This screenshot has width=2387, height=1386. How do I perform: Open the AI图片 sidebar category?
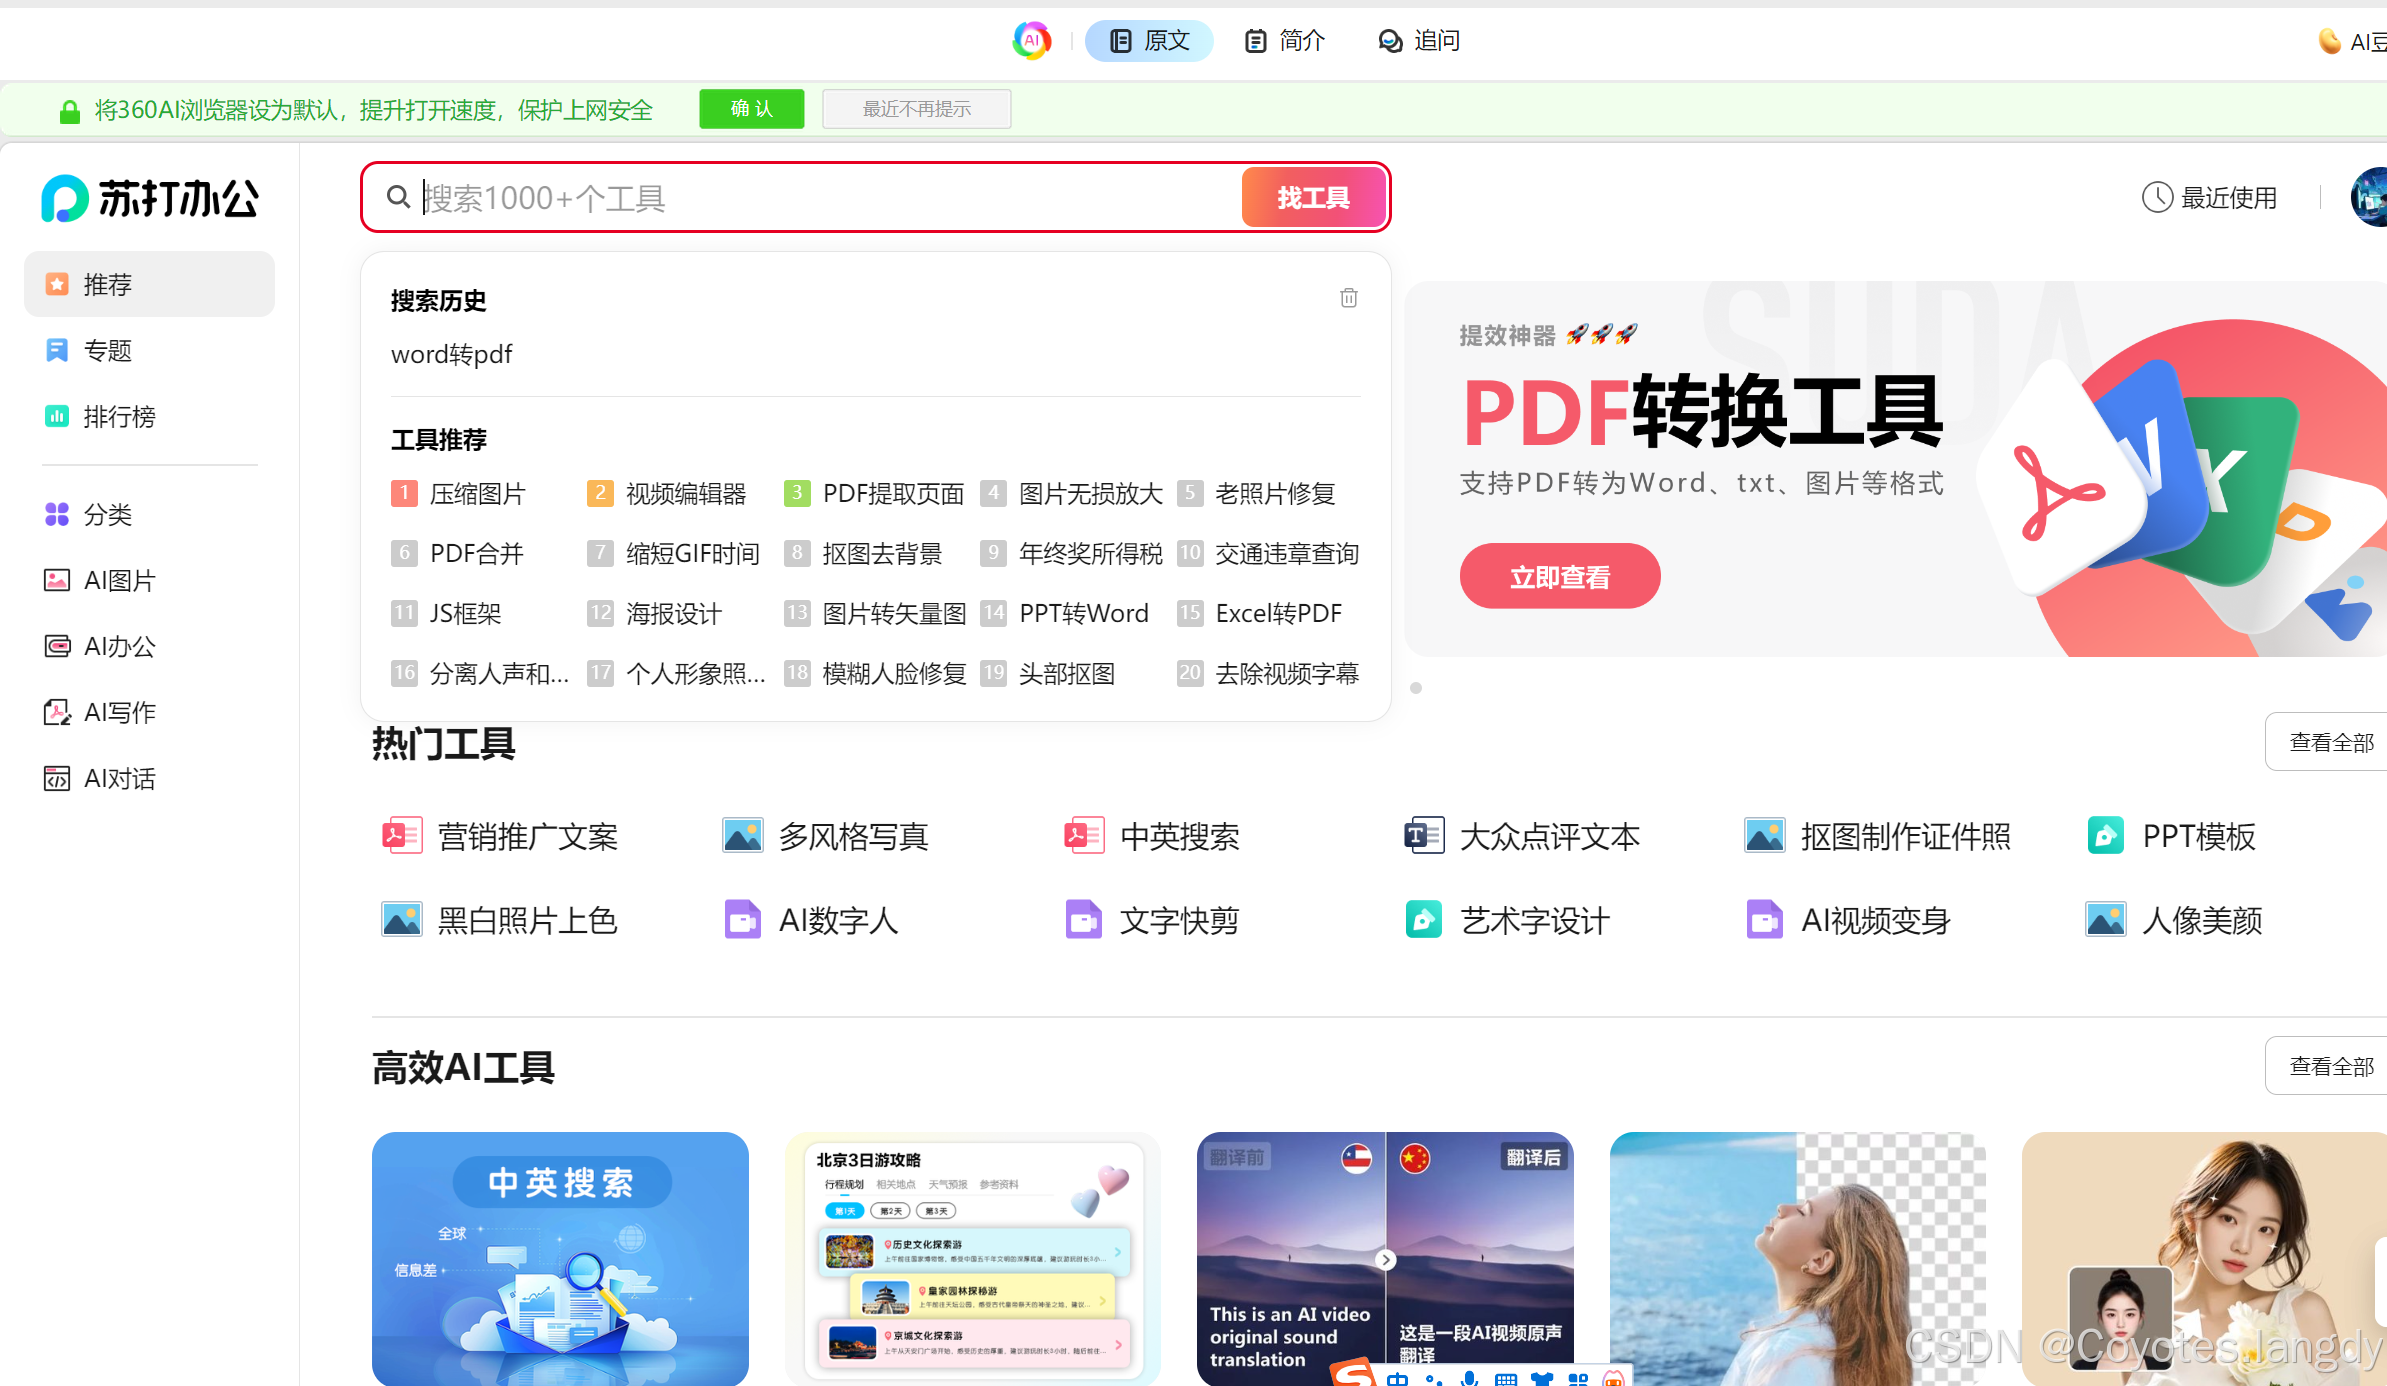pyautogui.click(x=119, y=580)
